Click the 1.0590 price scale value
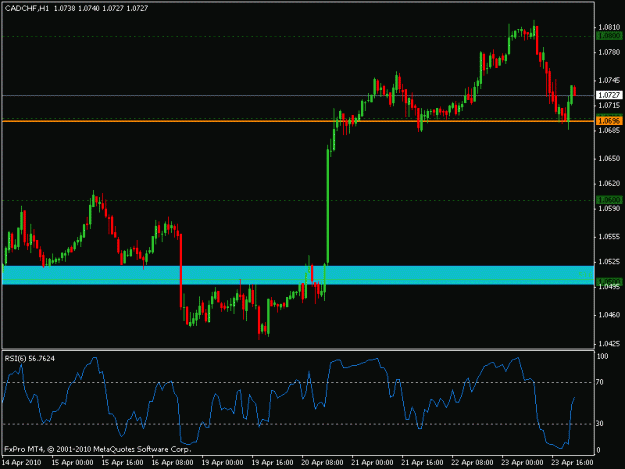Screen dimensions: 625x469 coord(609,208)
